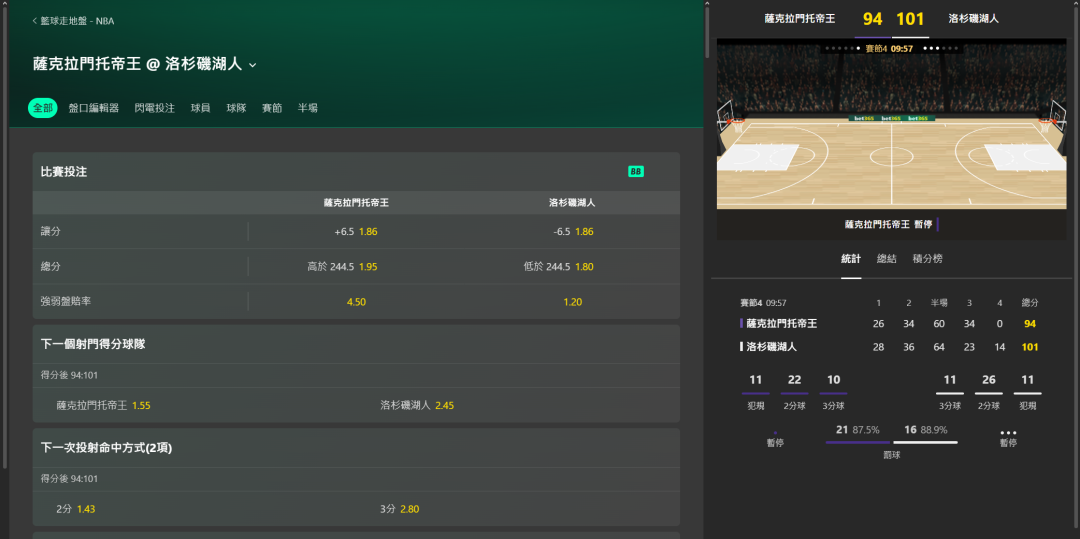Click the 罰球 free throw percentage bar
This screenshot has height=539, width=1080.
pos(892,441)
